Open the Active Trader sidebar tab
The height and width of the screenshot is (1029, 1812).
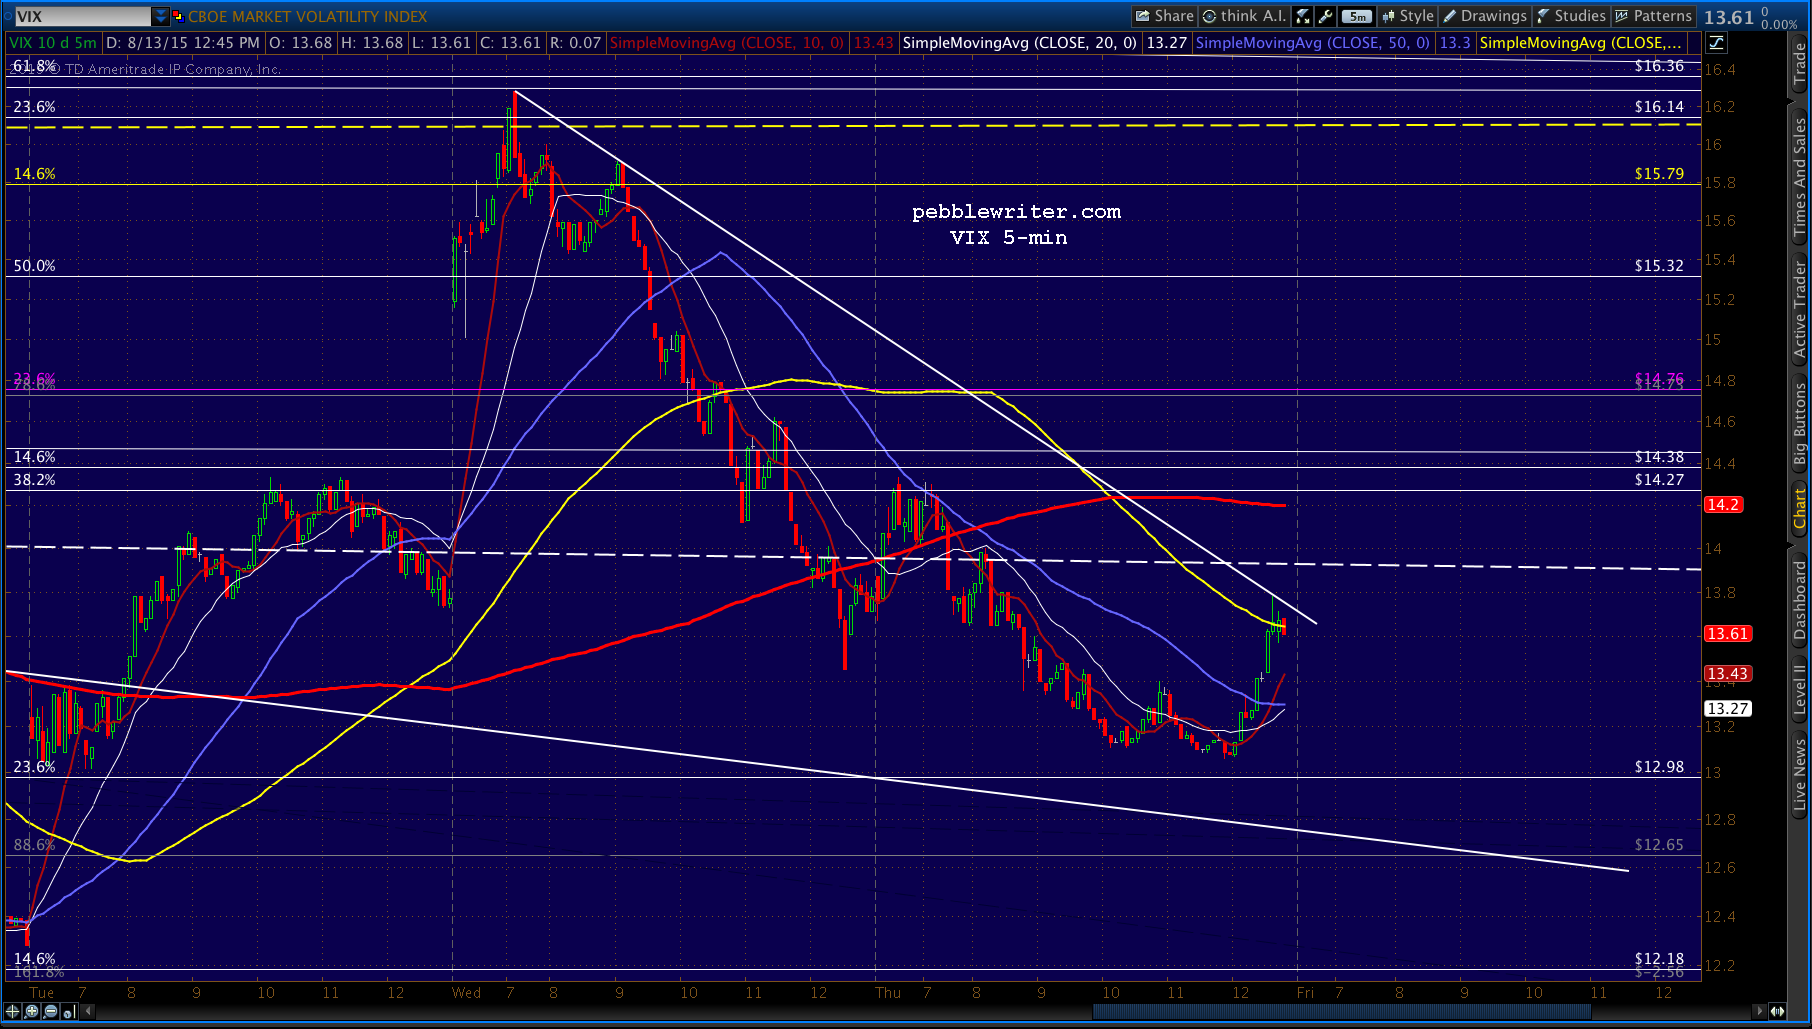(1800, 310)
